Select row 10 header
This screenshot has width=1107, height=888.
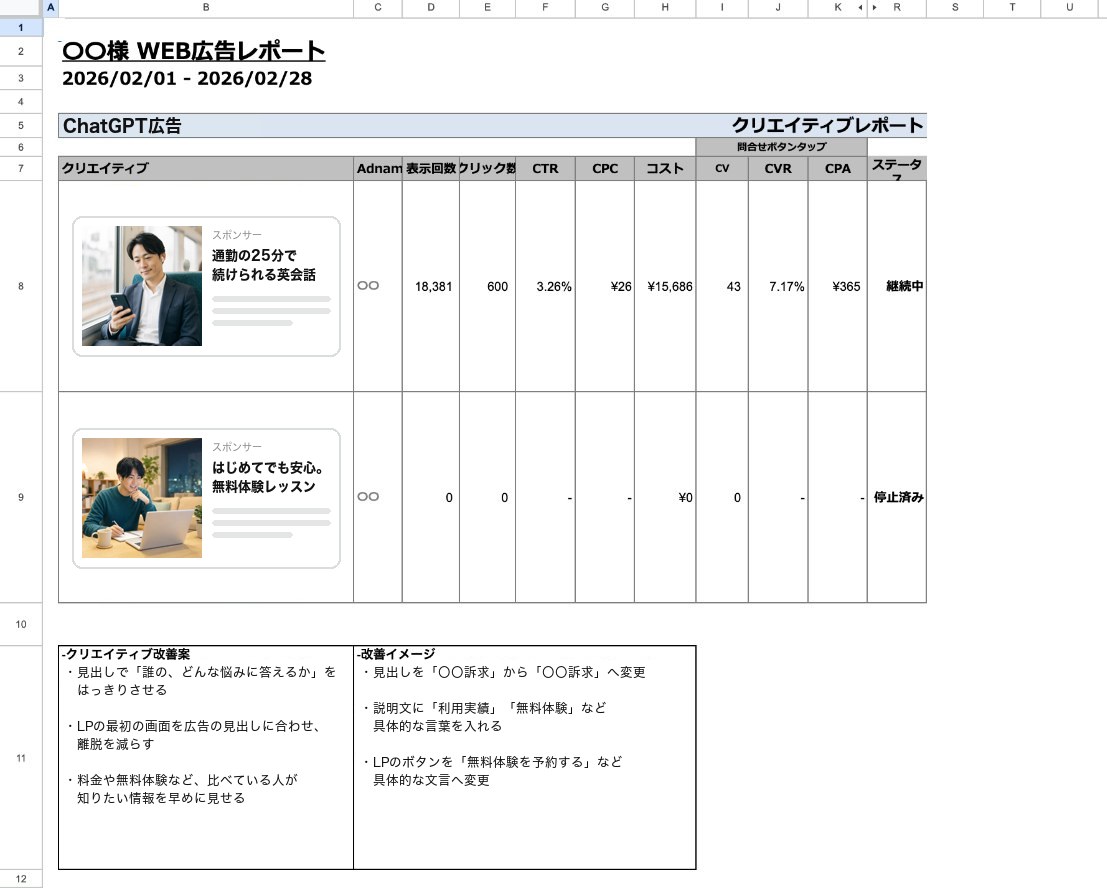coord(21,624)
